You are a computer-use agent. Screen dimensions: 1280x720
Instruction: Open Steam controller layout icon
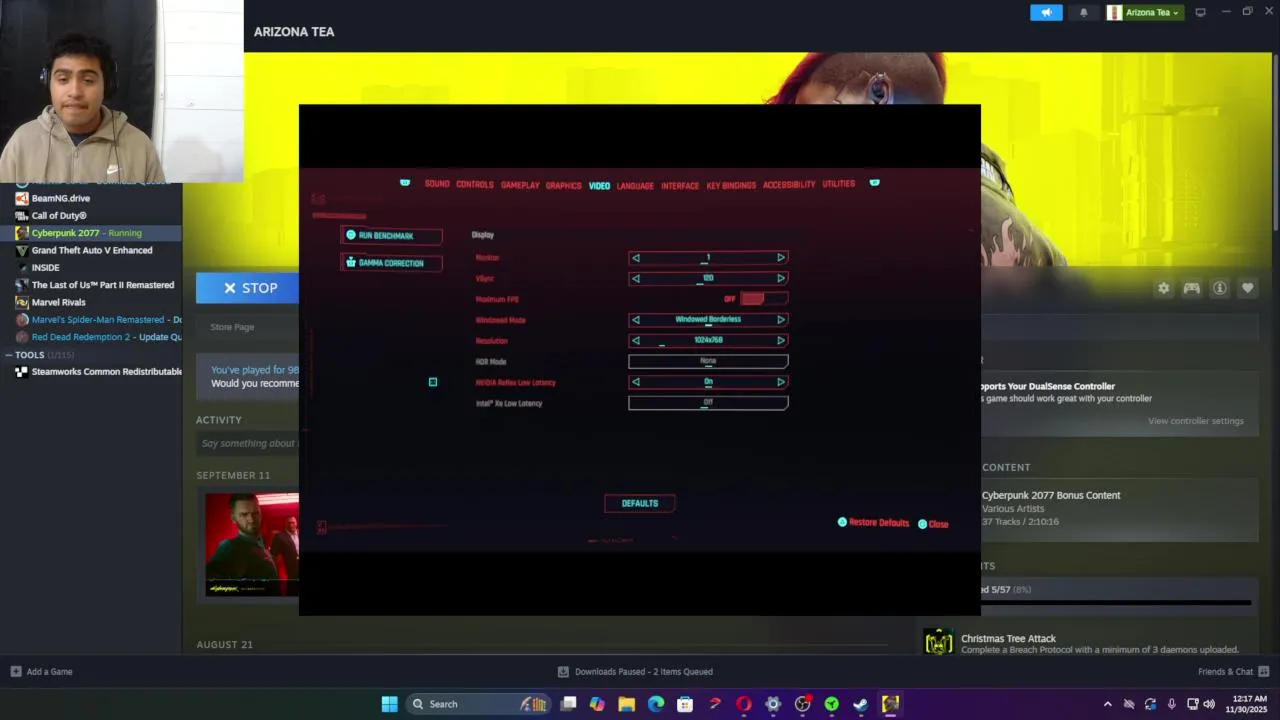tap(1191, 288)
